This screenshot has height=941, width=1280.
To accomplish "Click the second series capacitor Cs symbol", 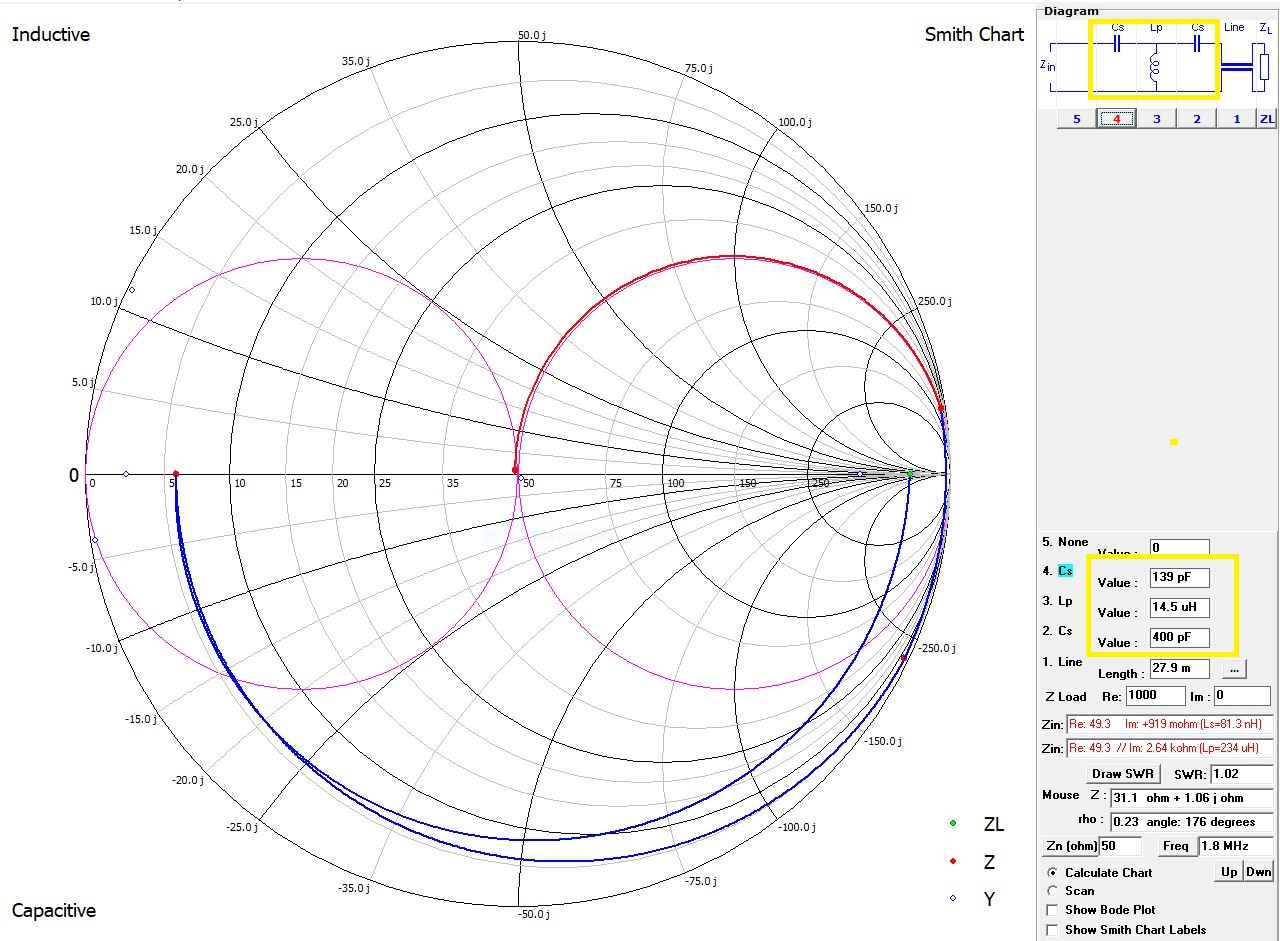I will 1197,43.
